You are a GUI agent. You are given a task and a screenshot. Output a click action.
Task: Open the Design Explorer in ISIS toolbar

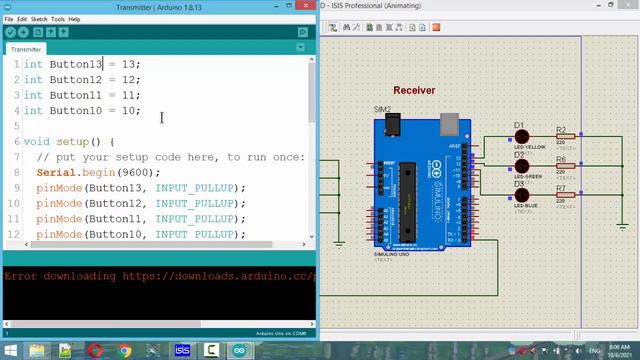coord(369,27)
